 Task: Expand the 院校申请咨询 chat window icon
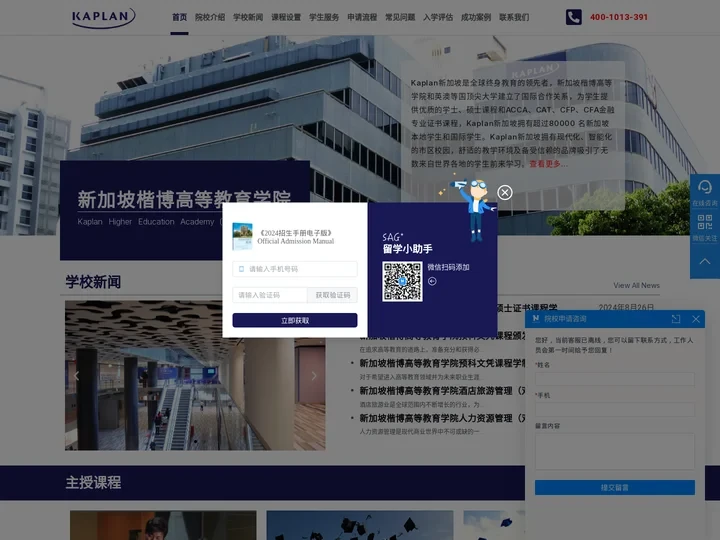click(675, 319)
